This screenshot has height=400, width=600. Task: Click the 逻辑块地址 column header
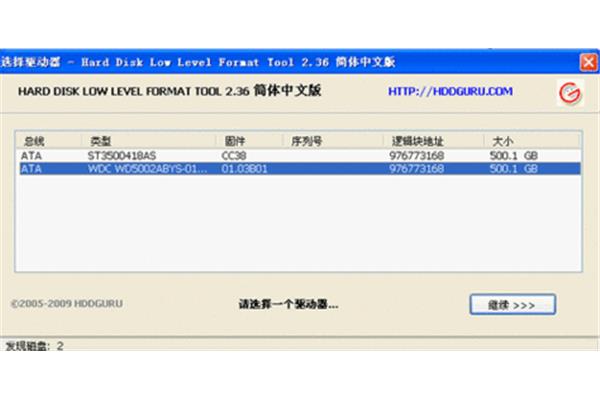click(434, 141)
